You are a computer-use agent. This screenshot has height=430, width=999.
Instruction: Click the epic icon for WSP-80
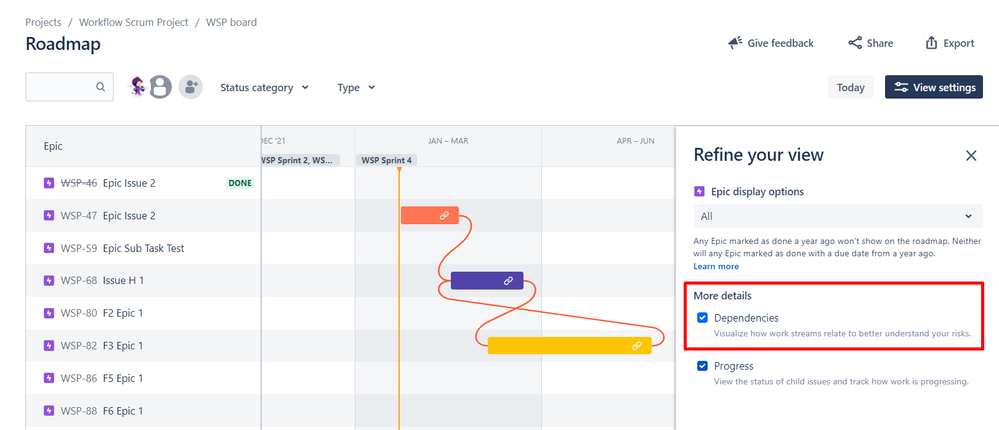49,313
